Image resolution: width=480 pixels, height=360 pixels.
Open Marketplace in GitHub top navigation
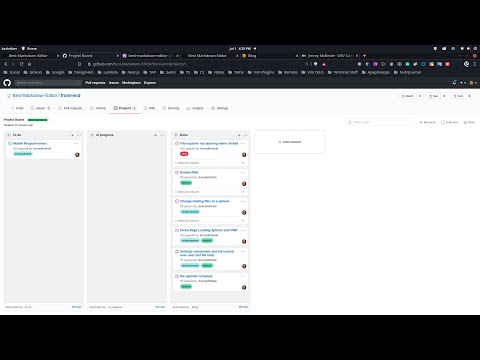[131, 83]
